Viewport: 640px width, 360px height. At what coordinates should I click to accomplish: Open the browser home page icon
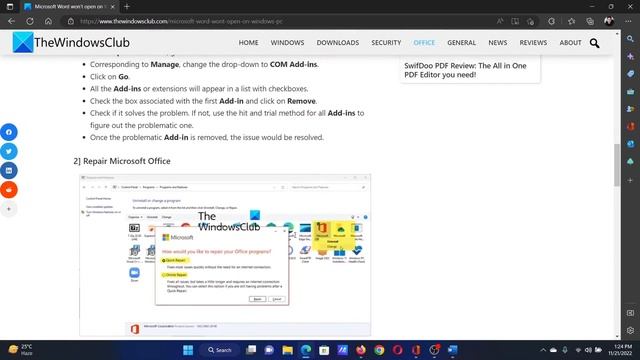tap(48, 21)
